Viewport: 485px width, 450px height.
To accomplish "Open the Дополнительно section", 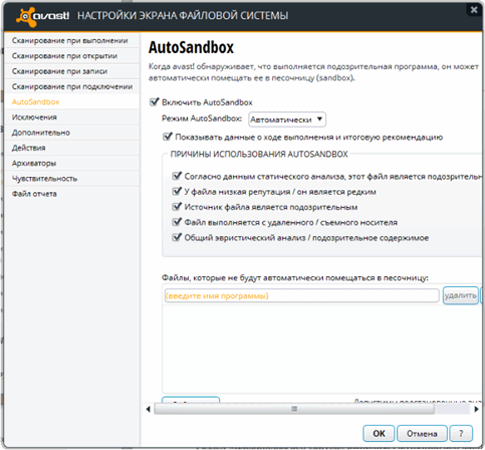I will [72, 132].
